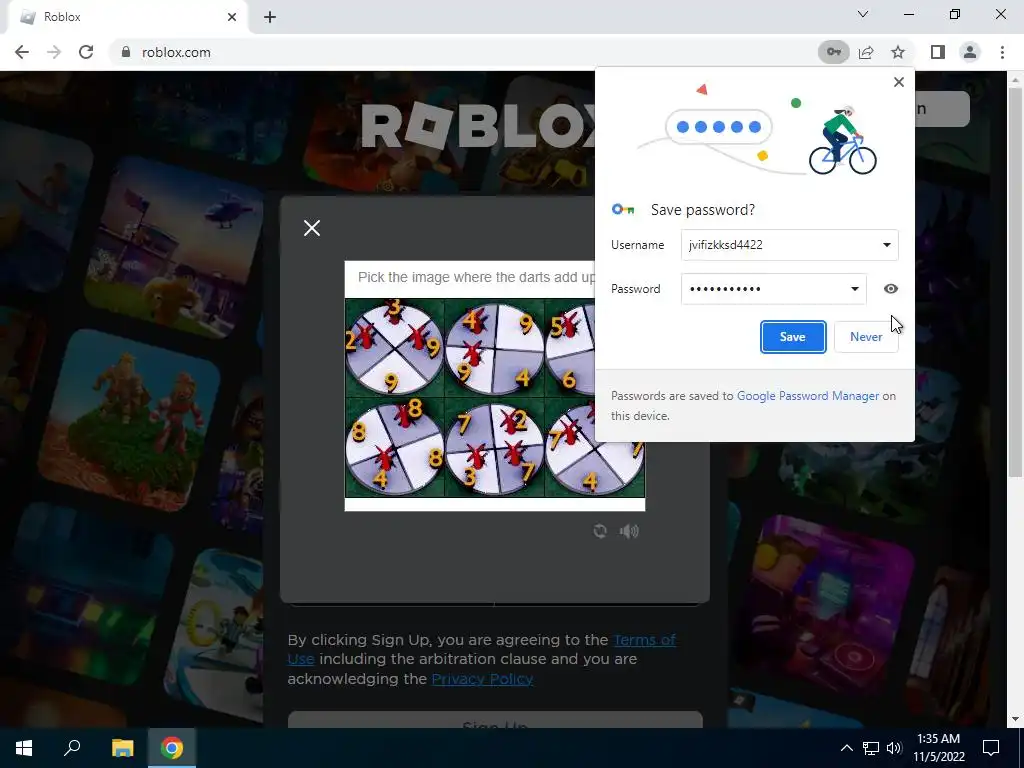Pick the bottom-left dartboard image
Screen dimensions: 1024x768
394,448
